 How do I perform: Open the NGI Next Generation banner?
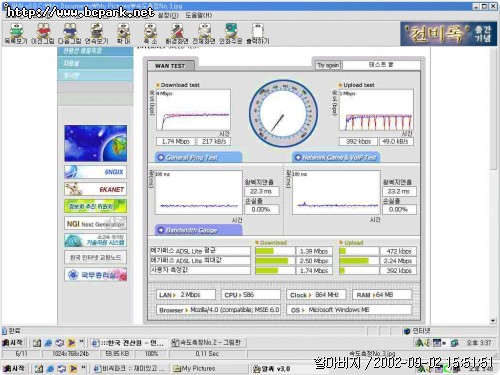[x=96, y=223]
